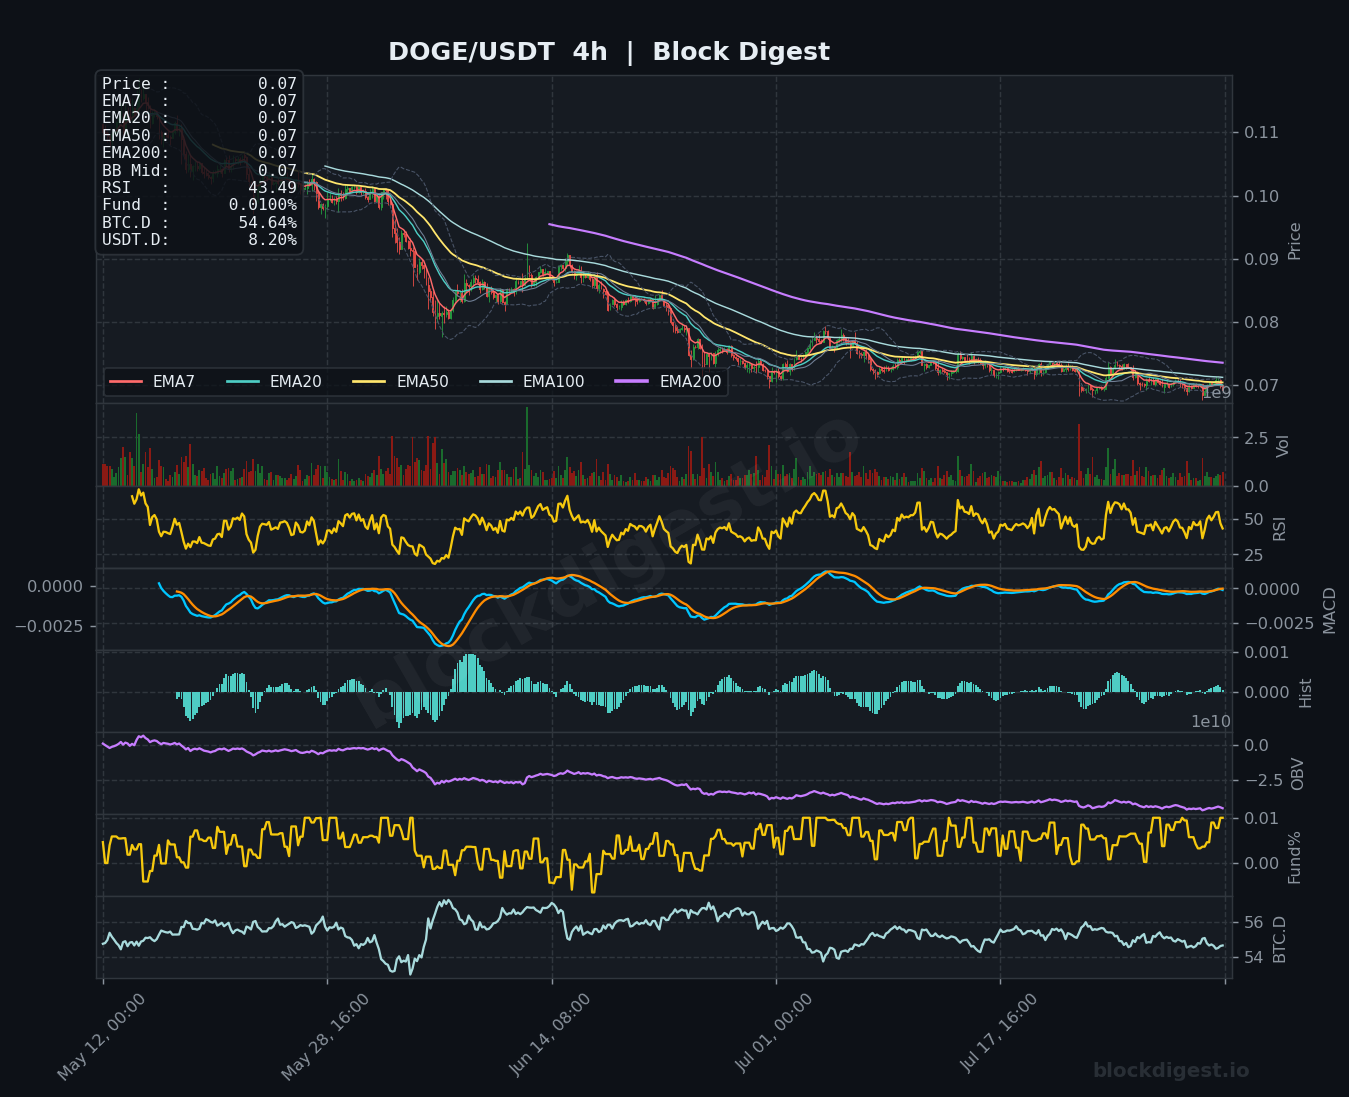1349x1097 pixels.
Task: Click right-side MACD -0.0025 tick
Action: pyautogui.click(x=1279, y=623)
